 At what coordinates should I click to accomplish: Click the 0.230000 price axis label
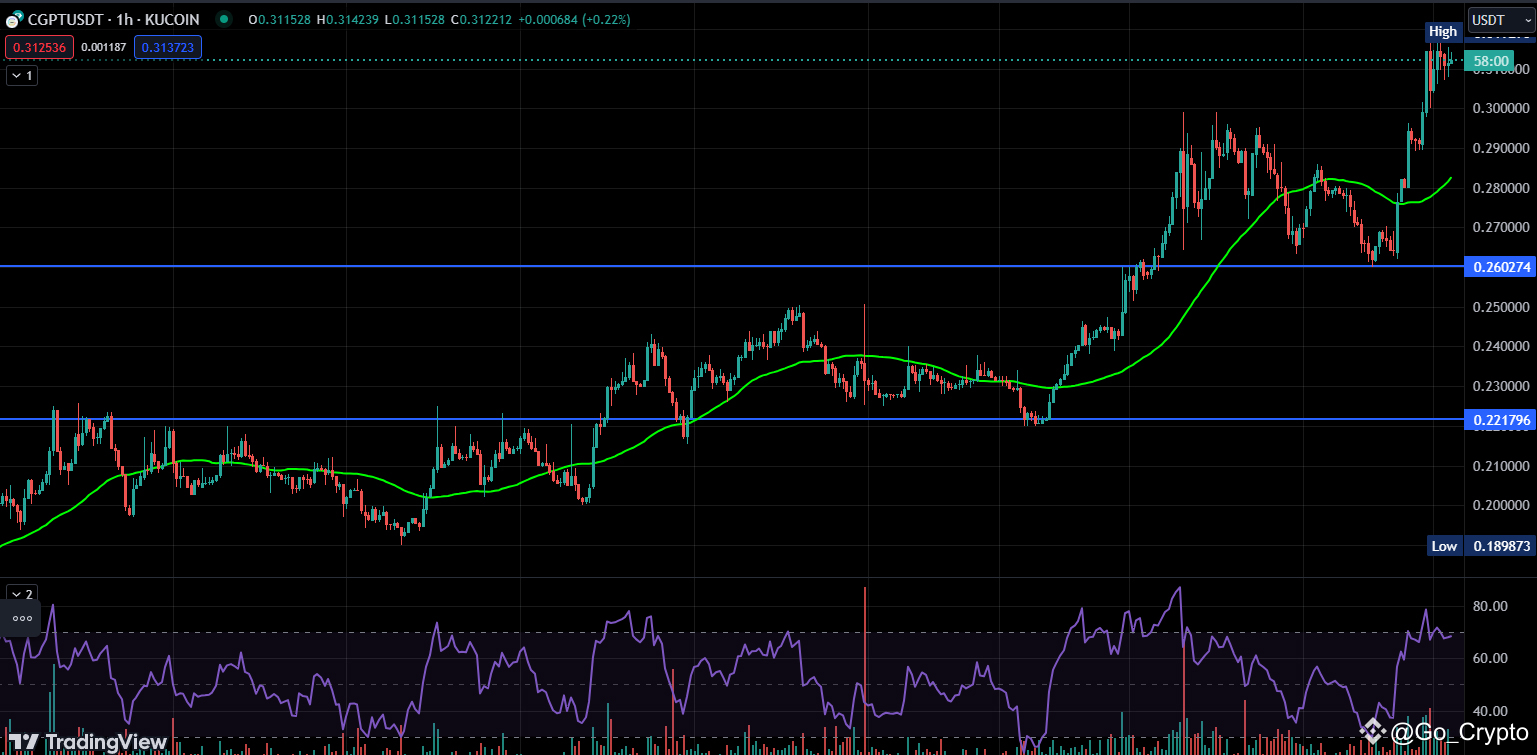[1500, 386]
